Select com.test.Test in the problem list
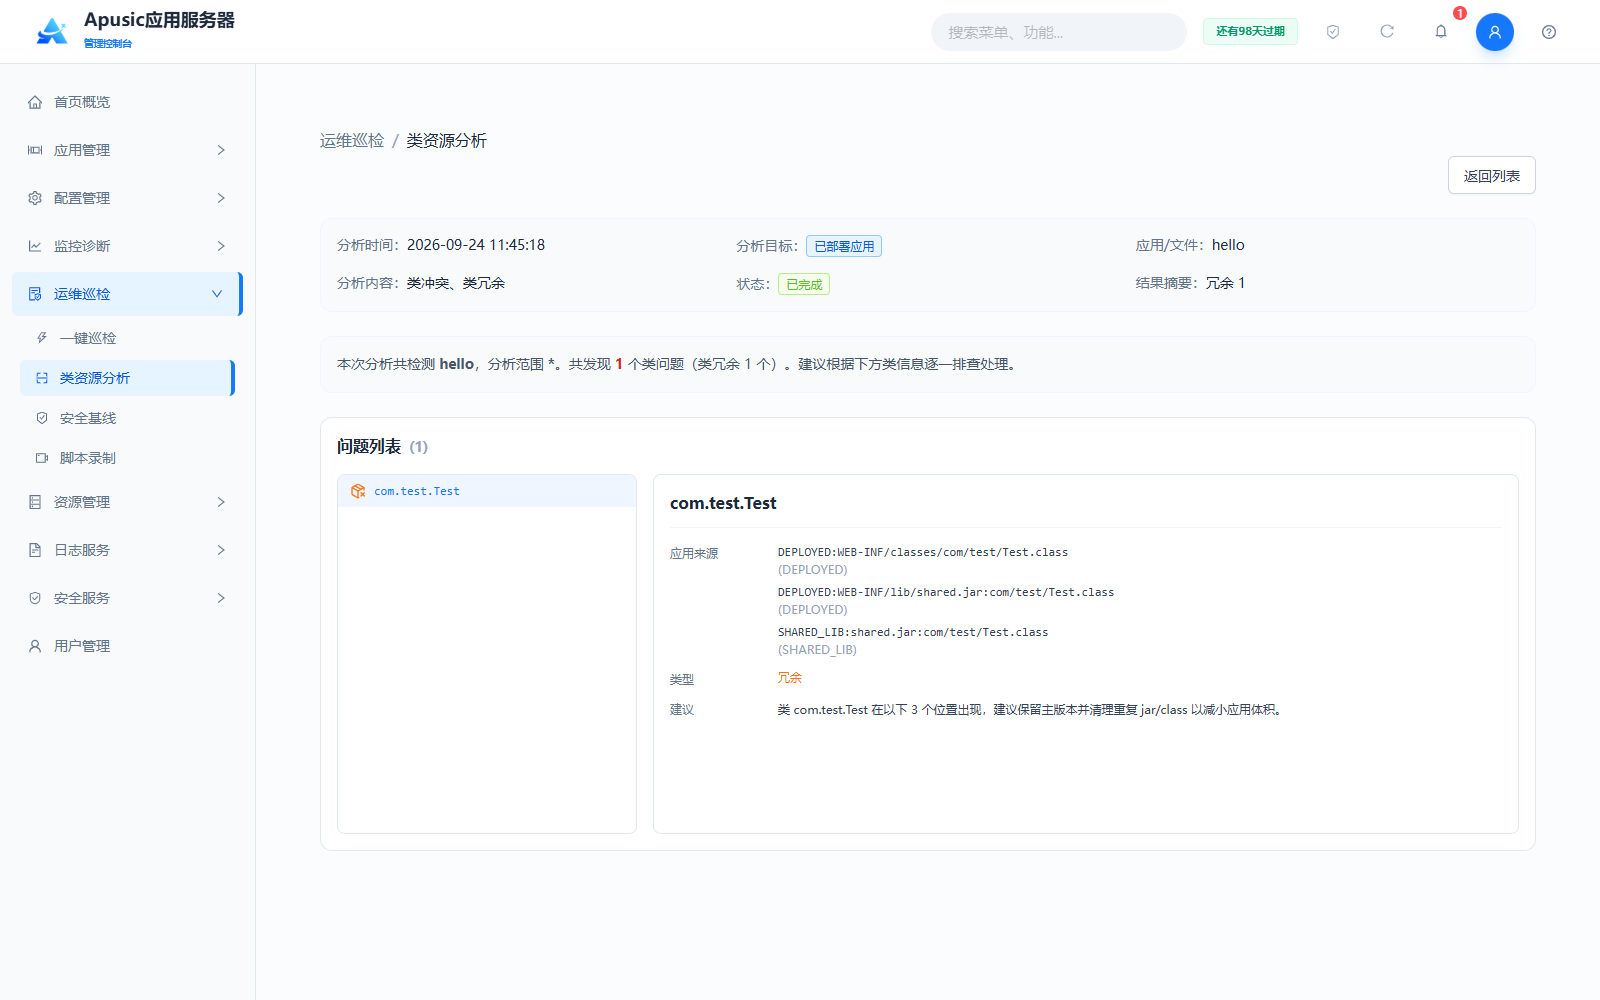The image size is (1600, 1000). (487, 491)
